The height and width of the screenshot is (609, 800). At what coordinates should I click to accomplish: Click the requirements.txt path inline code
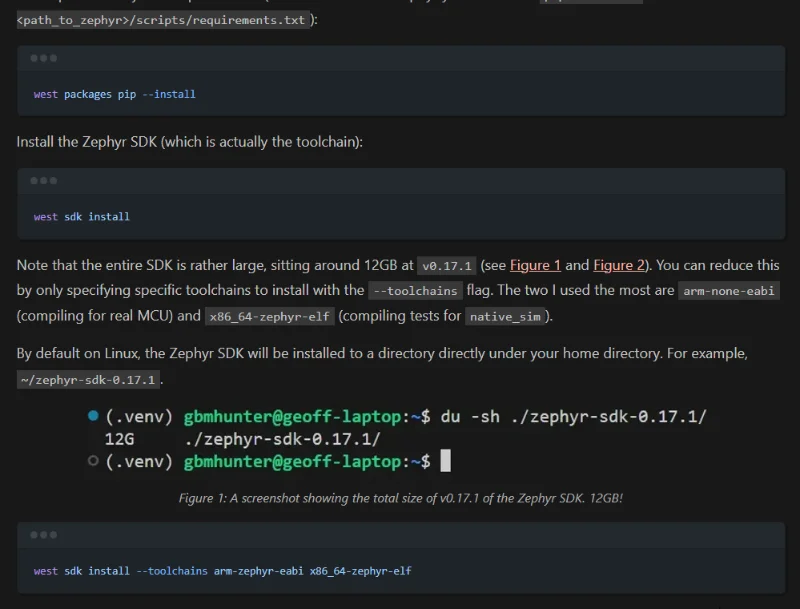point(162,20)
